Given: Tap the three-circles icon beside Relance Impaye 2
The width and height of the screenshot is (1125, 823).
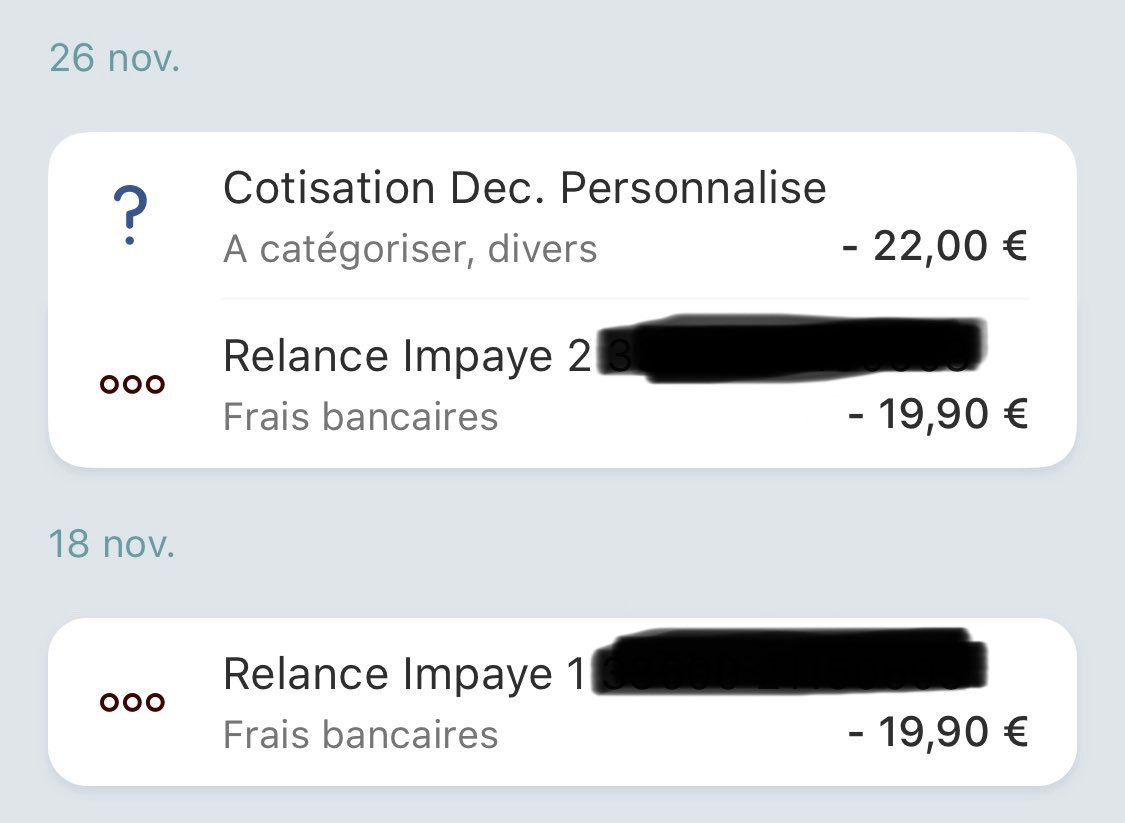Looking at the screenshot, I should 132,384.
